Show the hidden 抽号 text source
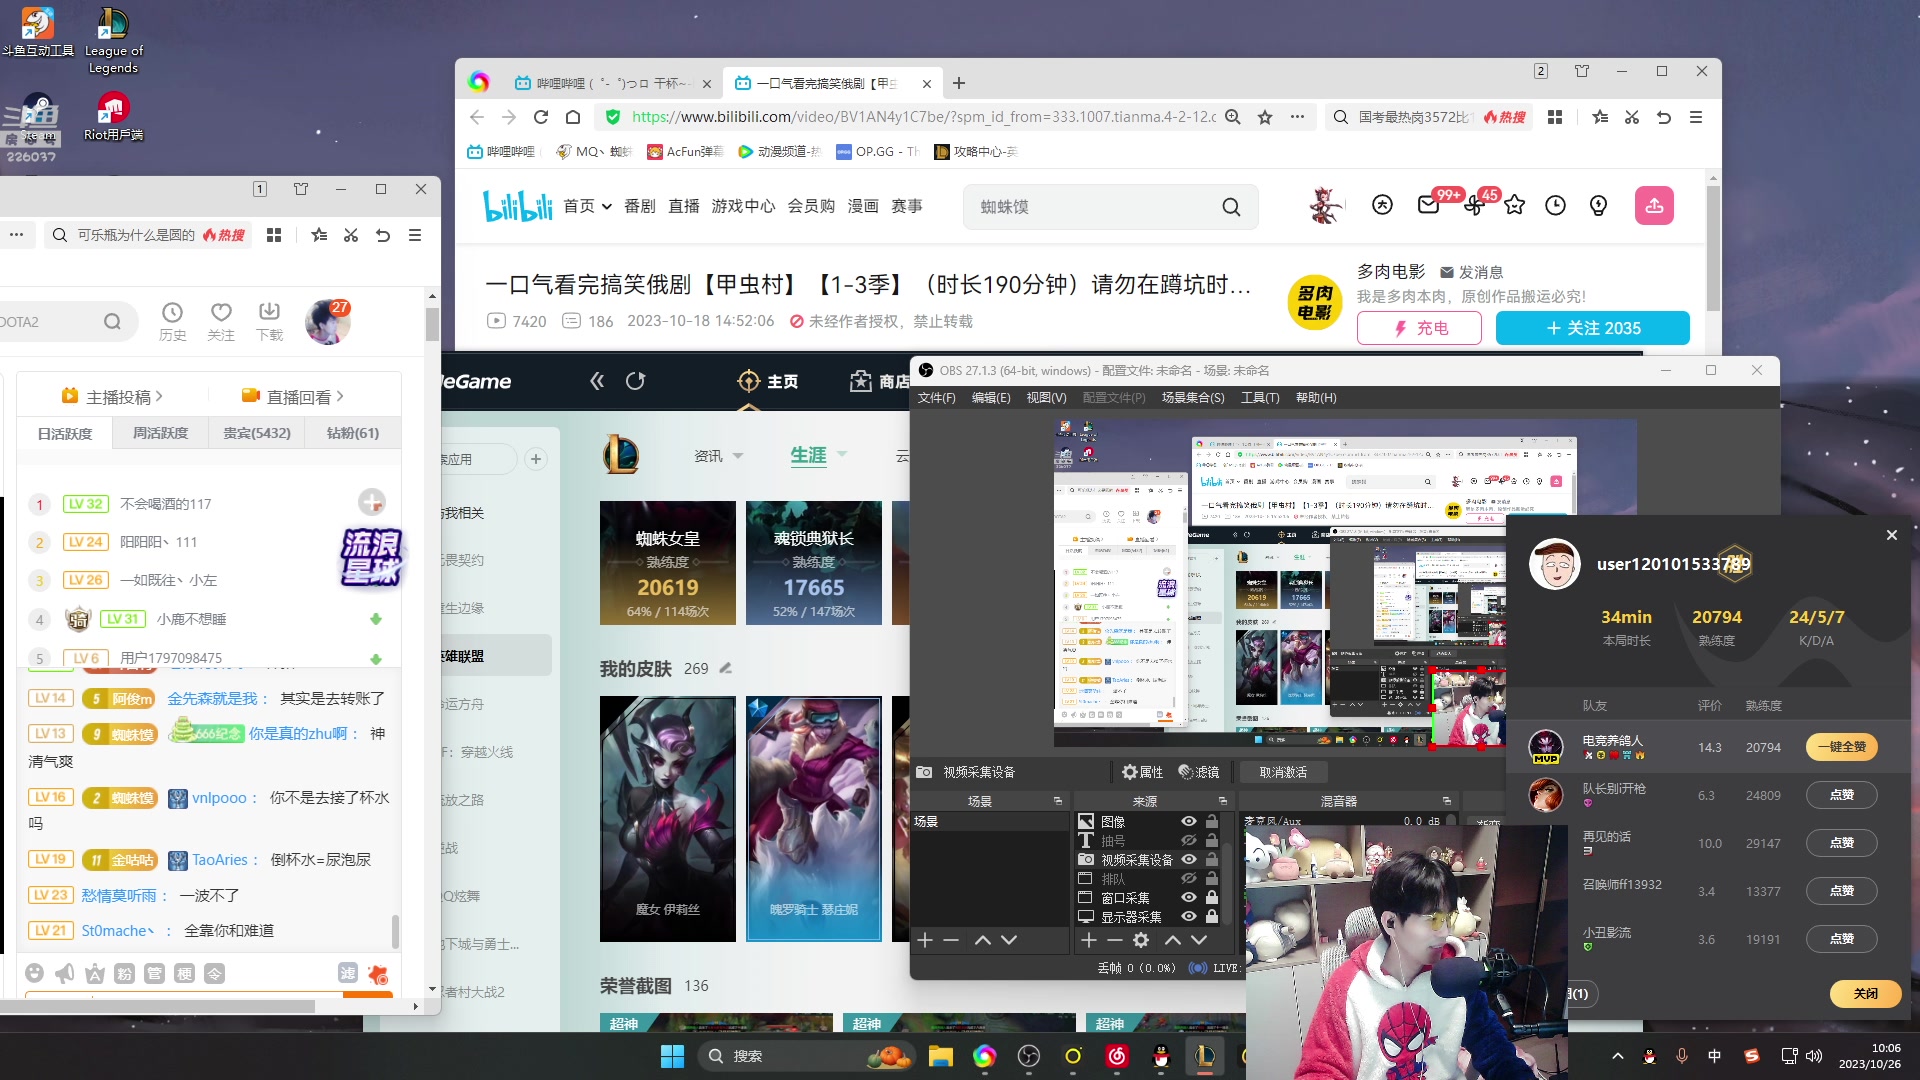Screen dimensions: 1920x1080 click(x=1189, y=840)
